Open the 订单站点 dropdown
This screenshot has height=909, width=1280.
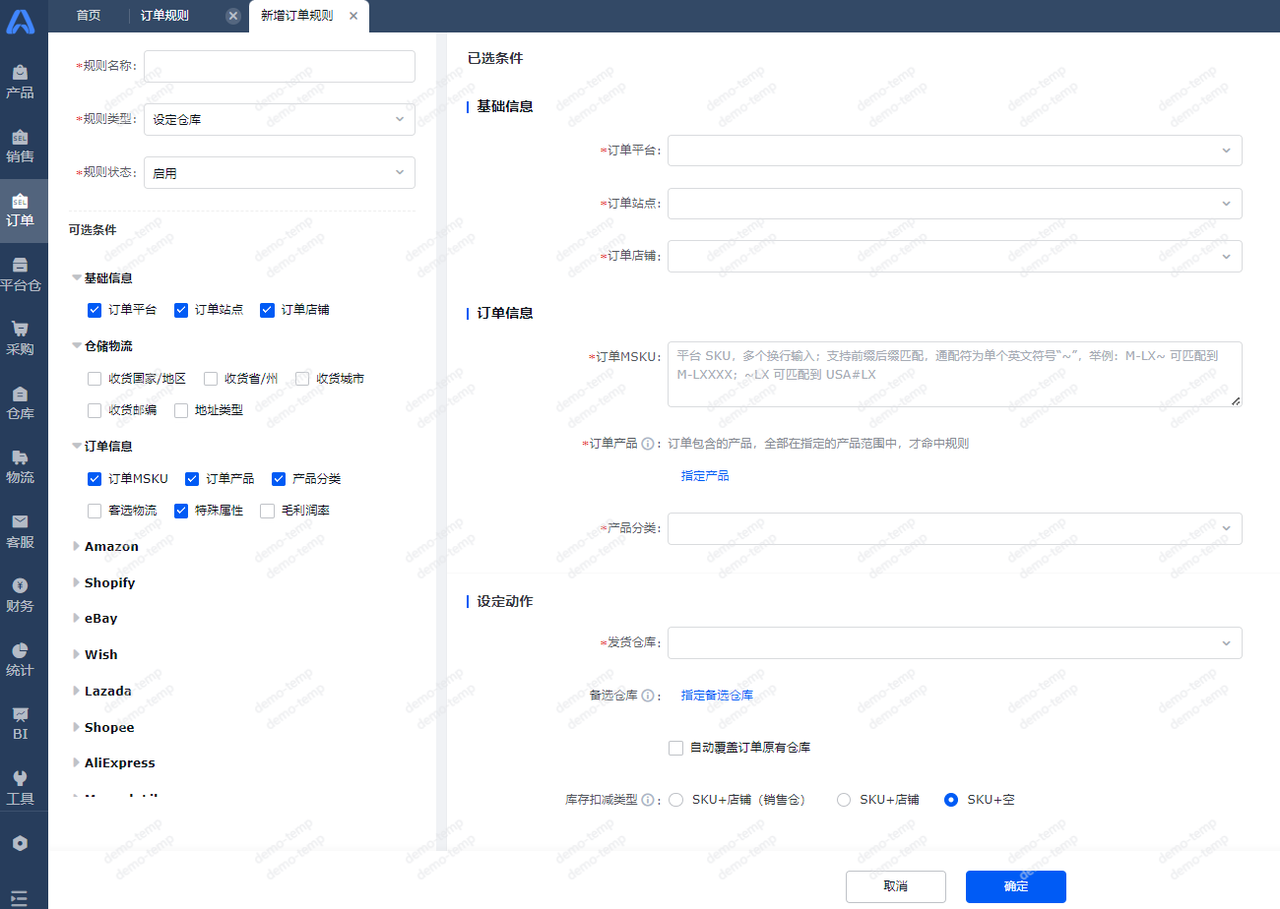click(955, 203)
